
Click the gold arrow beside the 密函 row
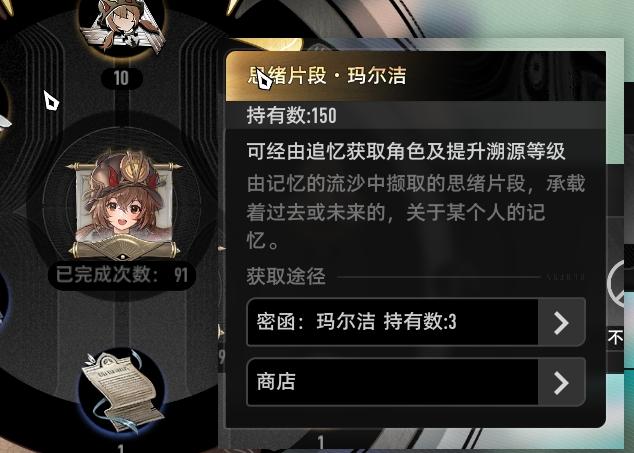click(x=221, y=332)
